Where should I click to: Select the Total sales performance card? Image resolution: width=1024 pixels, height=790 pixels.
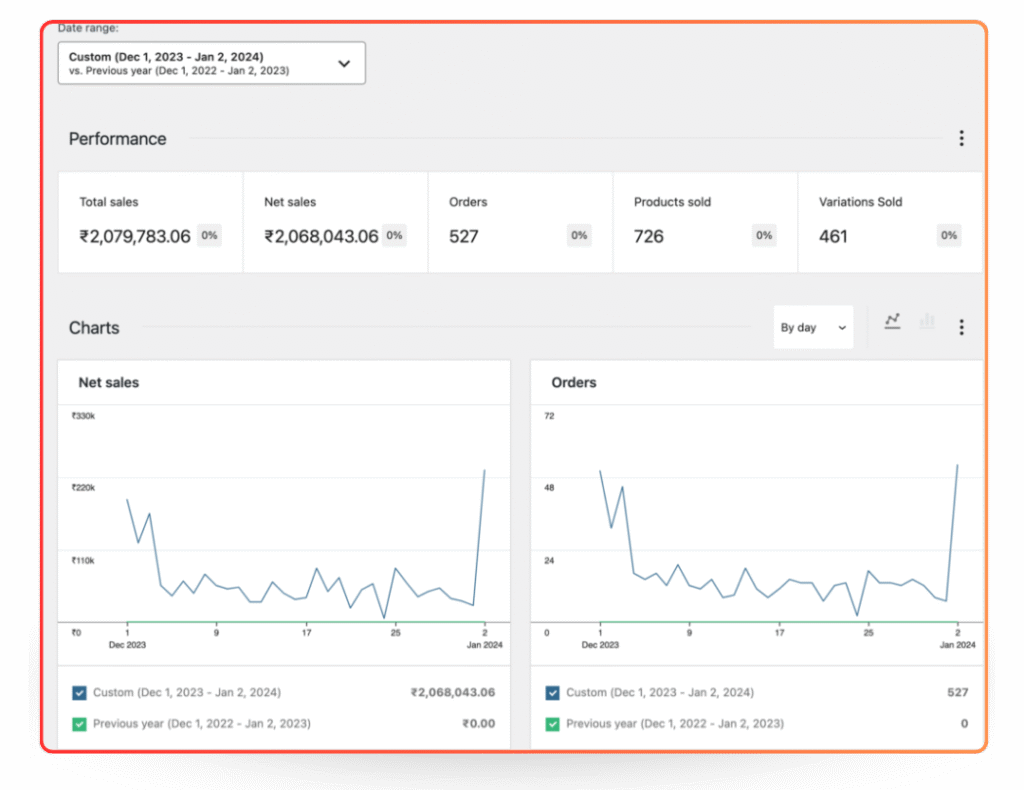click(x=150, y=222)
